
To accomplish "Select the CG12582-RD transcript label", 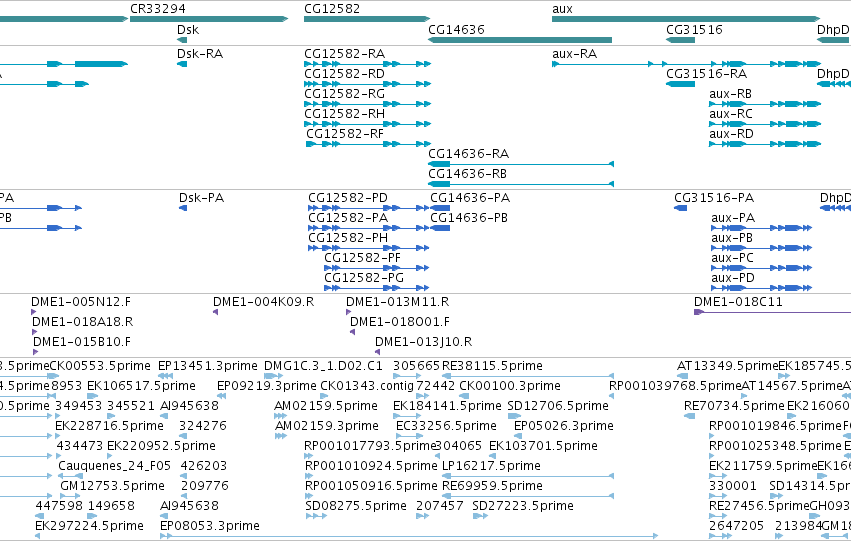I will click(344, 74).
